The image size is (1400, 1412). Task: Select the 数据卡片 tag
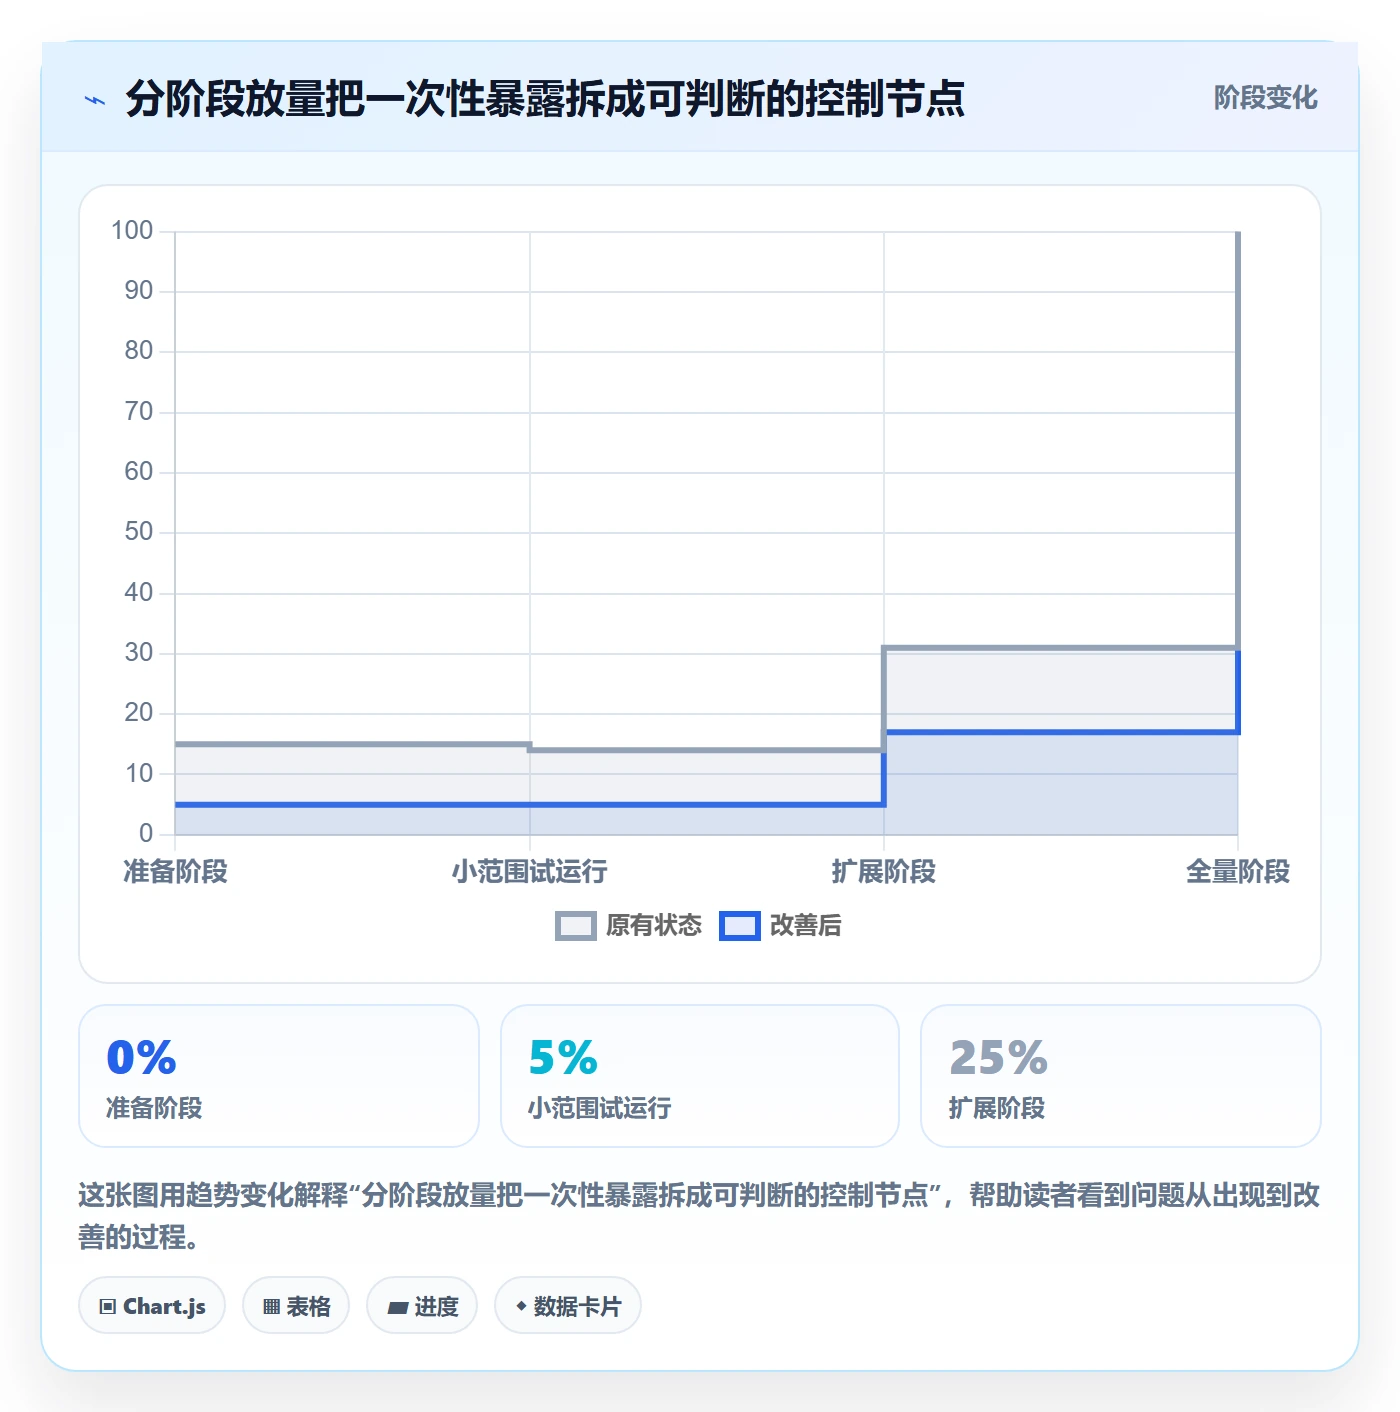(568, 1305)
